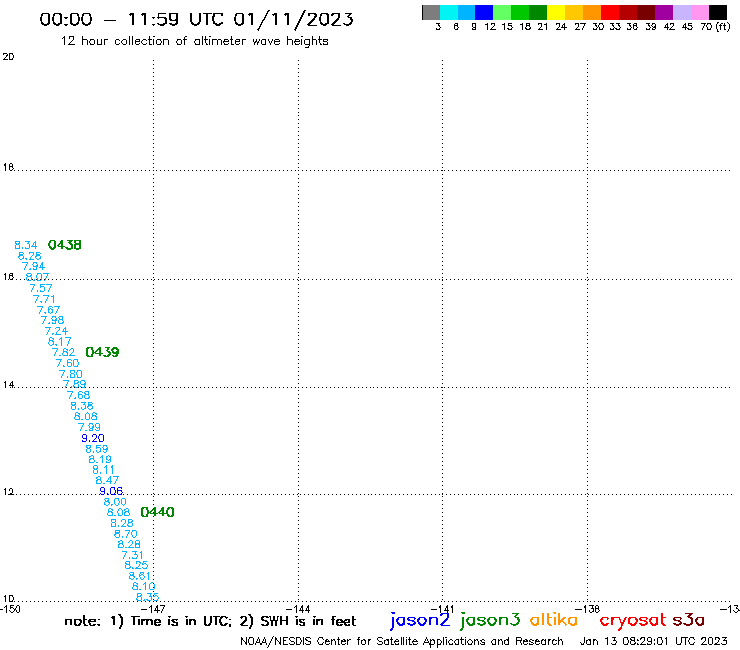The width and height of the screenshot is (740, 650).
Task: Click the wave height value 7.94
Action: [33, 266]
